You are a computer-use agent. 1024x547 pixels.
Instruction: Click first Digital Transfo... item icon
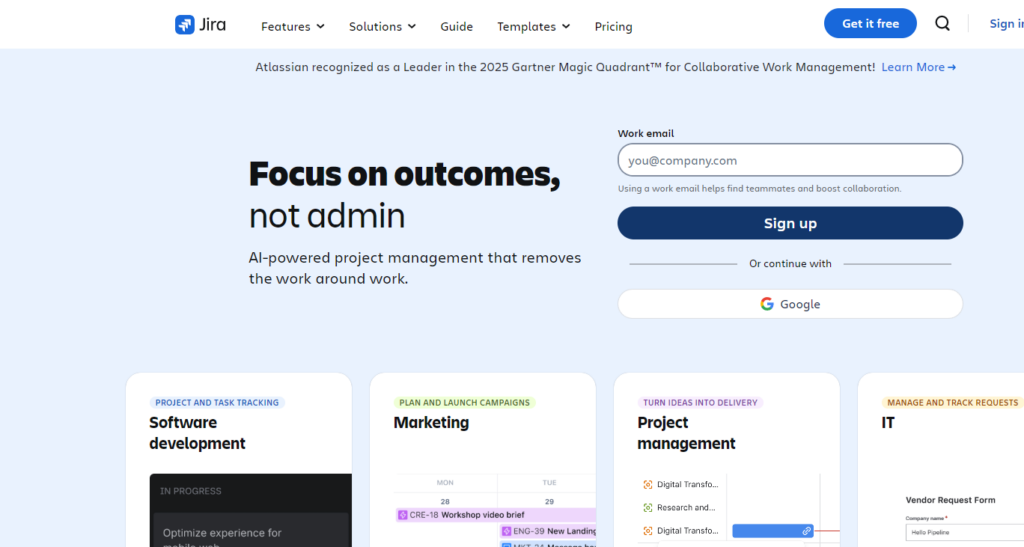coord(648,483)
